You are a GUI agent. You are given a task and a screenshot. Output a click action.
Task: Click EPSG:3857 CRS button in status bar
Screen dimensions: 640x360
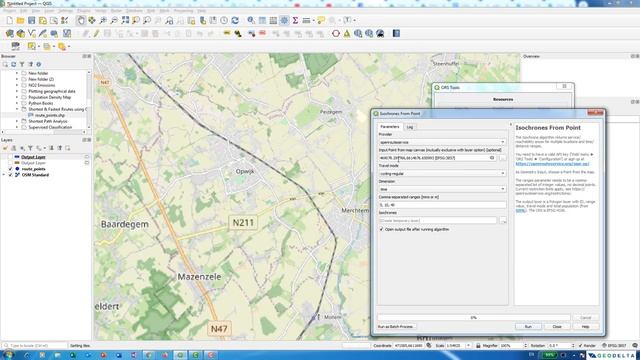pos(614,346)
